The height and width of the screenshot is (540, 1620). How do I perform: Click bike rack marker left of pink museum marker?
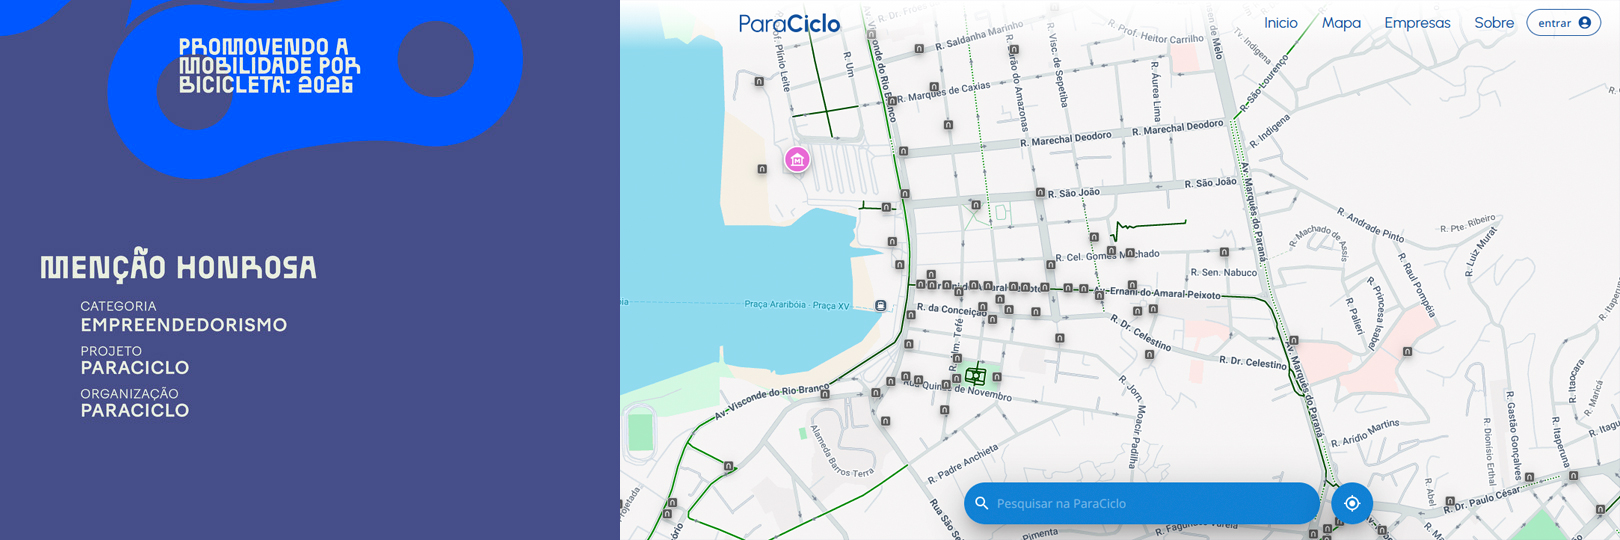click(762, 169)
